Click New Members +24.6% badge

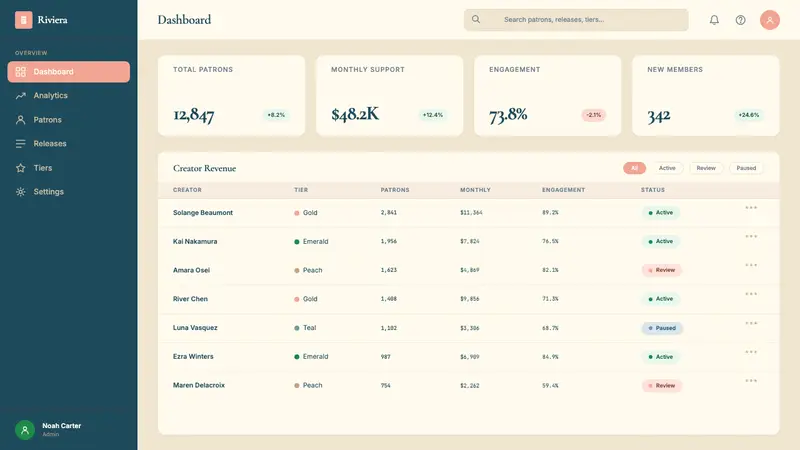[x=748, y=115]
